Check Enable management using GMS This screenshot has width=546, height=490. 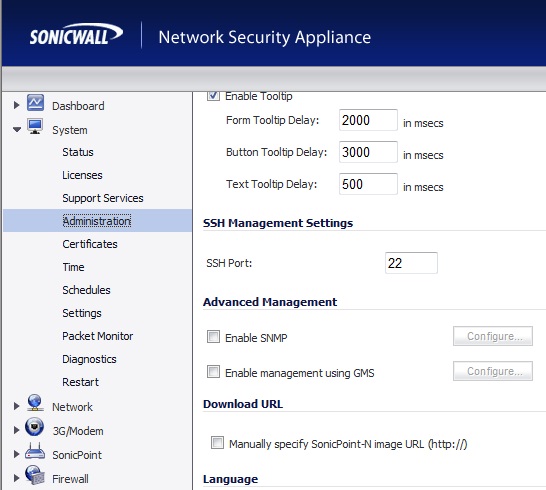(213, 372)
